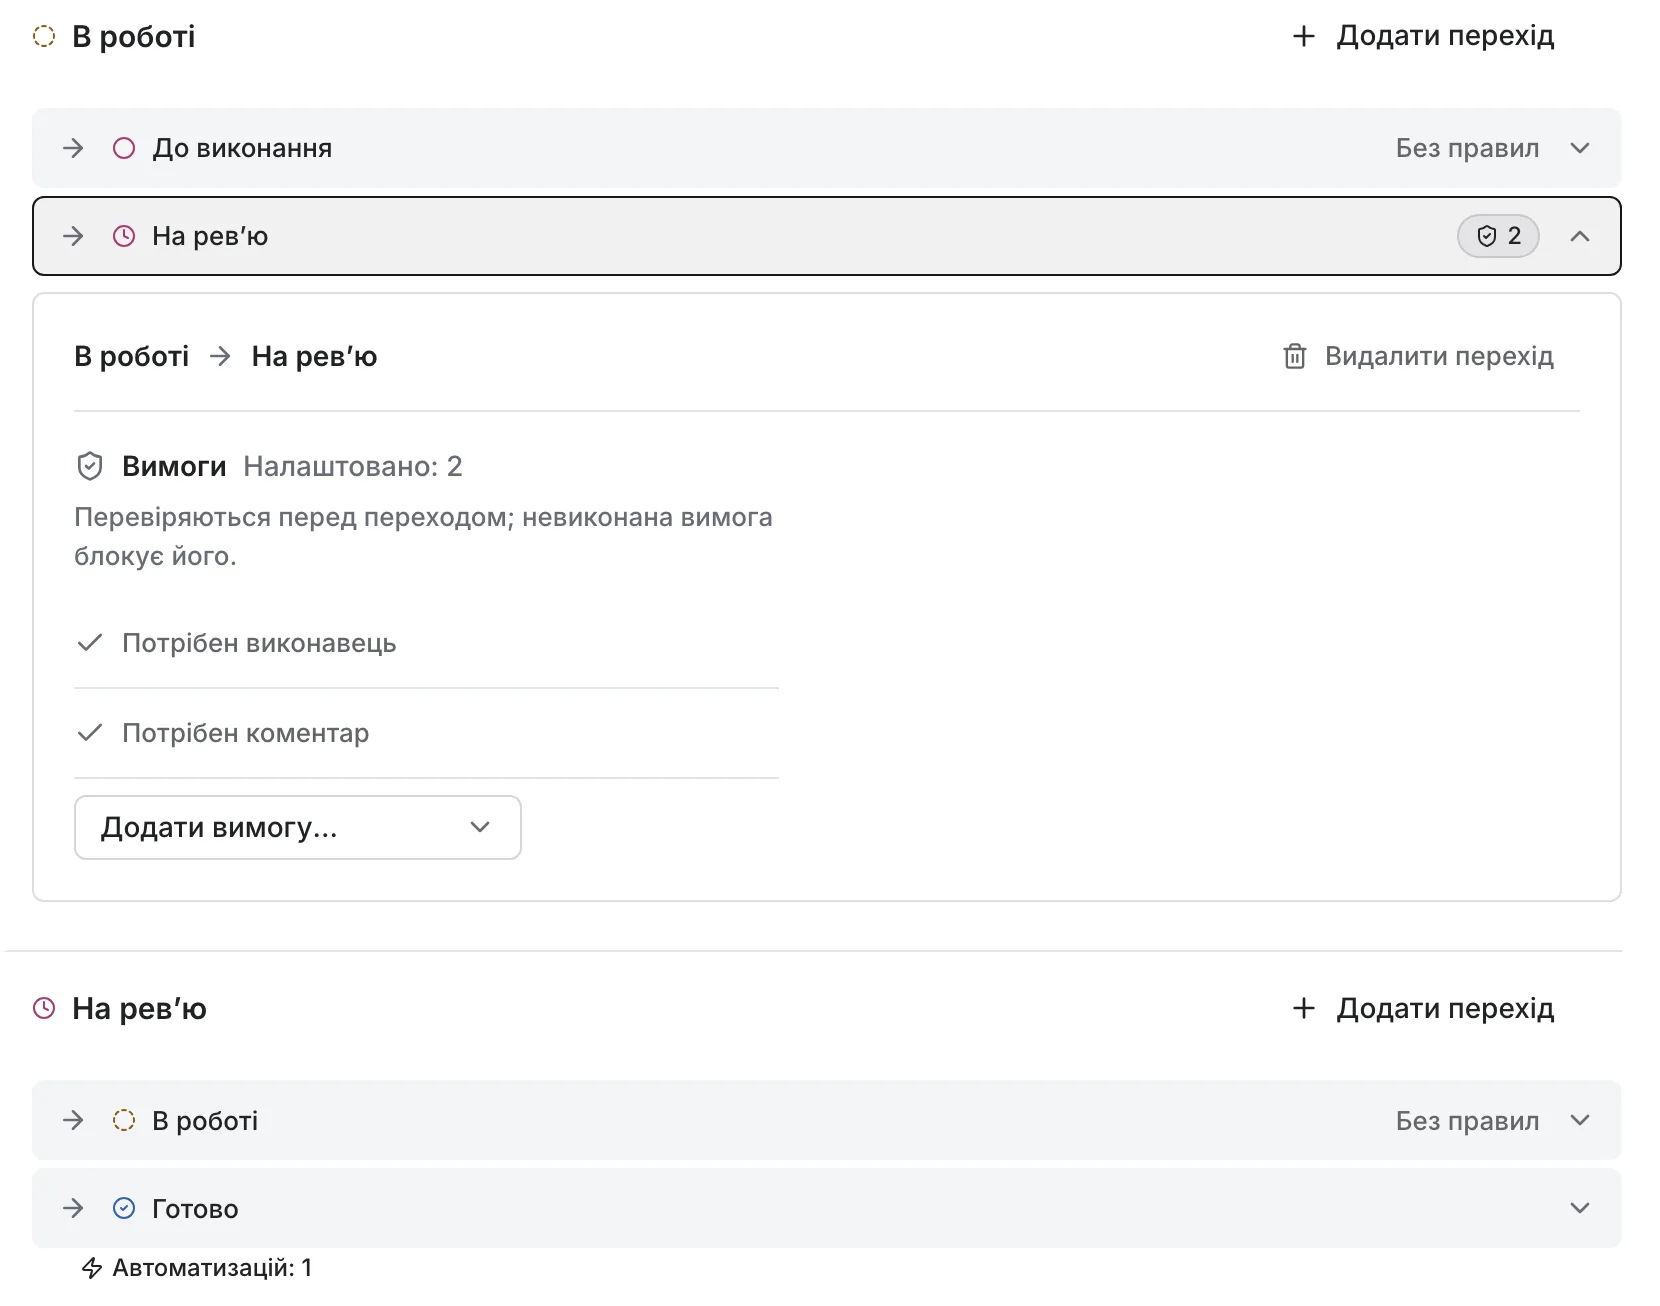Screen dimensions: 1660x1306
Task: Click the "До виконання" status name
Action: pos(242,148)
